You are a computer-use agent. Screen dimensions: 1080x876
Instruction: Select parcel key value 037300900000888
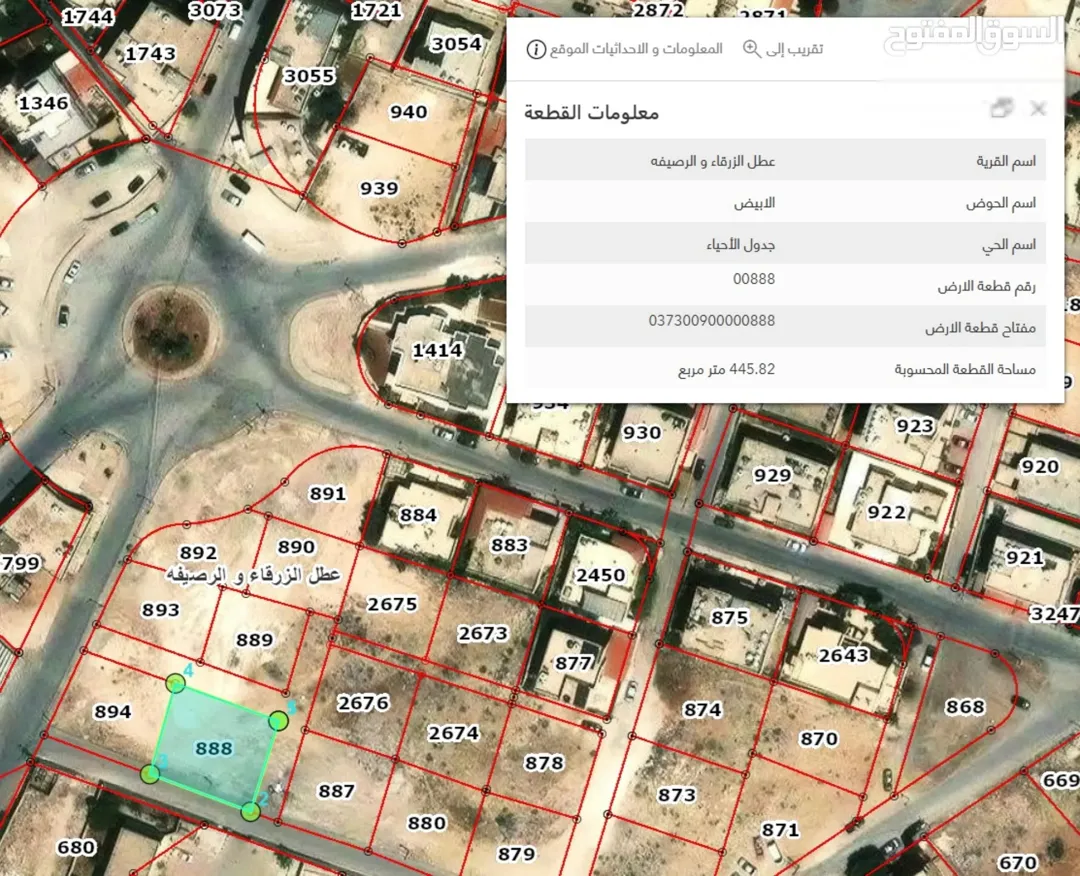click(x=712, y=320)
